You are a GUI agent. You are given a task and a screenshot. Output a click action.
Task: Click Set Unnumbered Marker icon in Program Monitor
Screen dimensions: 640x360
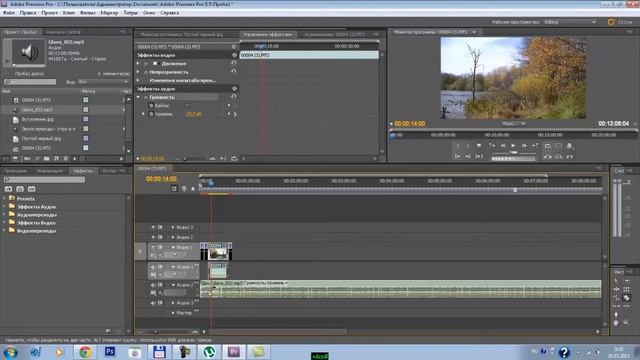(479, 146)
